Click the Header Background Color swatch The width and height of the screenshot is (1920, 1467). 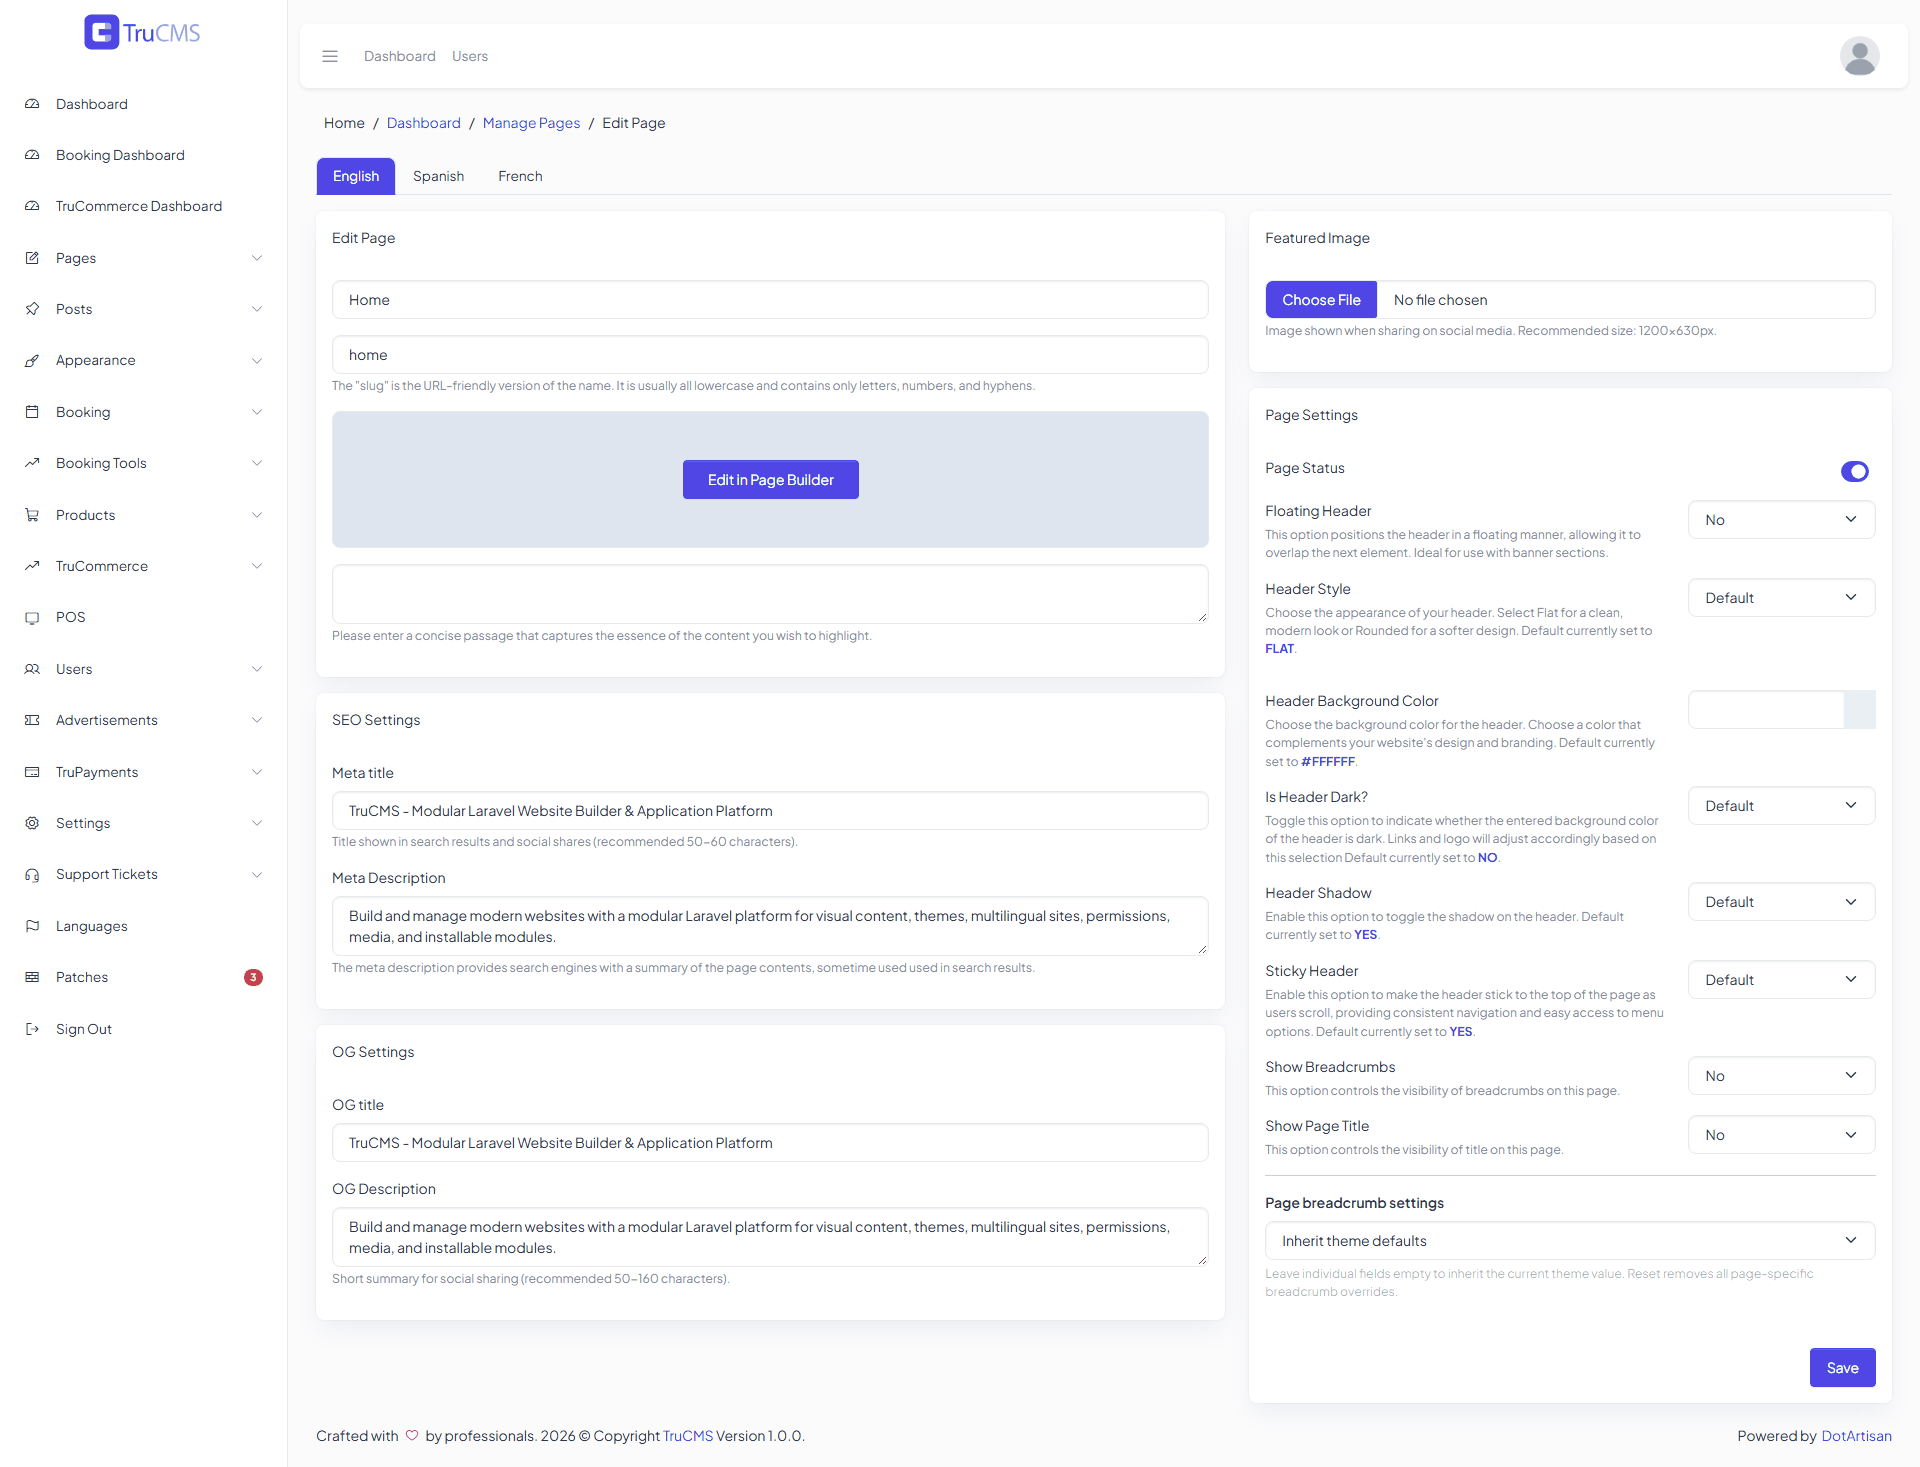tap(1859, 710)
